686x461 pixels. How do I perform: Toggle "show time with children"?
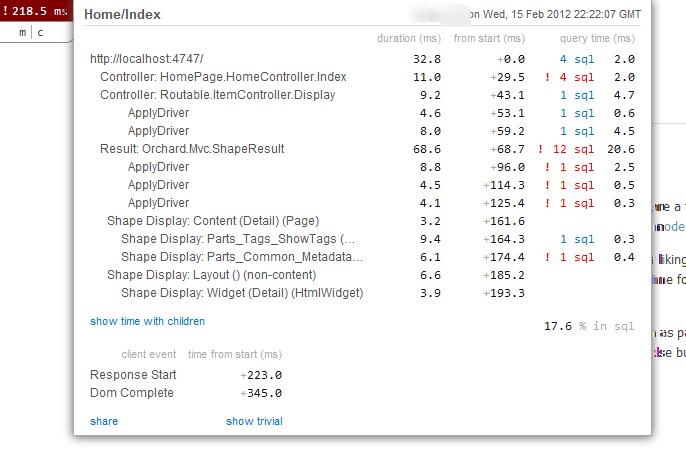coord(147,321)
